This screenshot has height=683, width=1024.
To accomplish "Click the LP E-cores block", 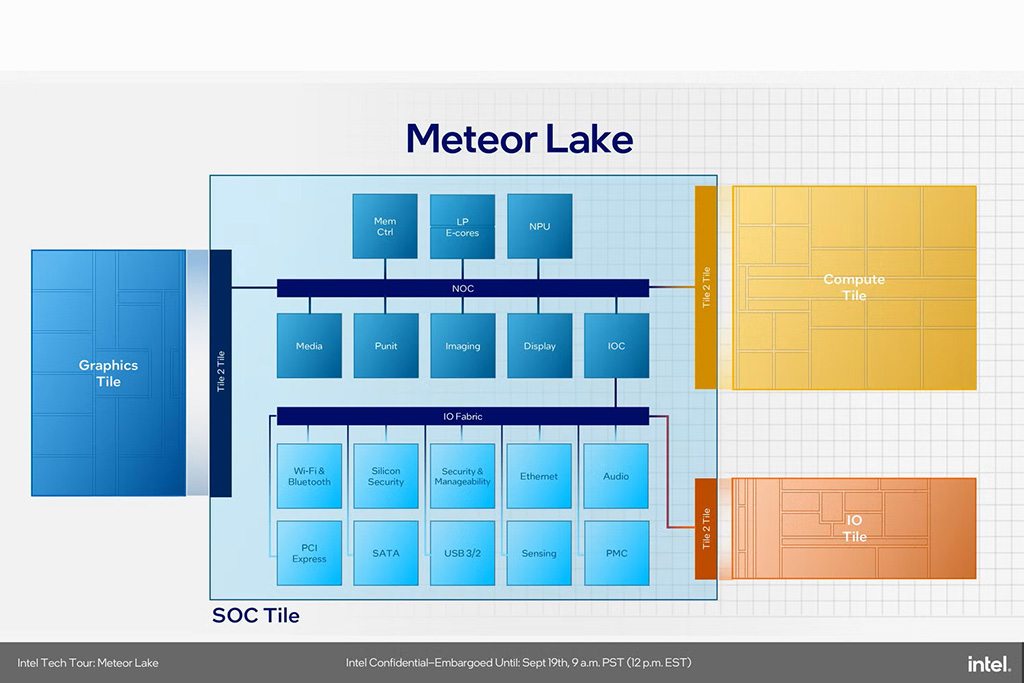I will (x=462, y=226).
